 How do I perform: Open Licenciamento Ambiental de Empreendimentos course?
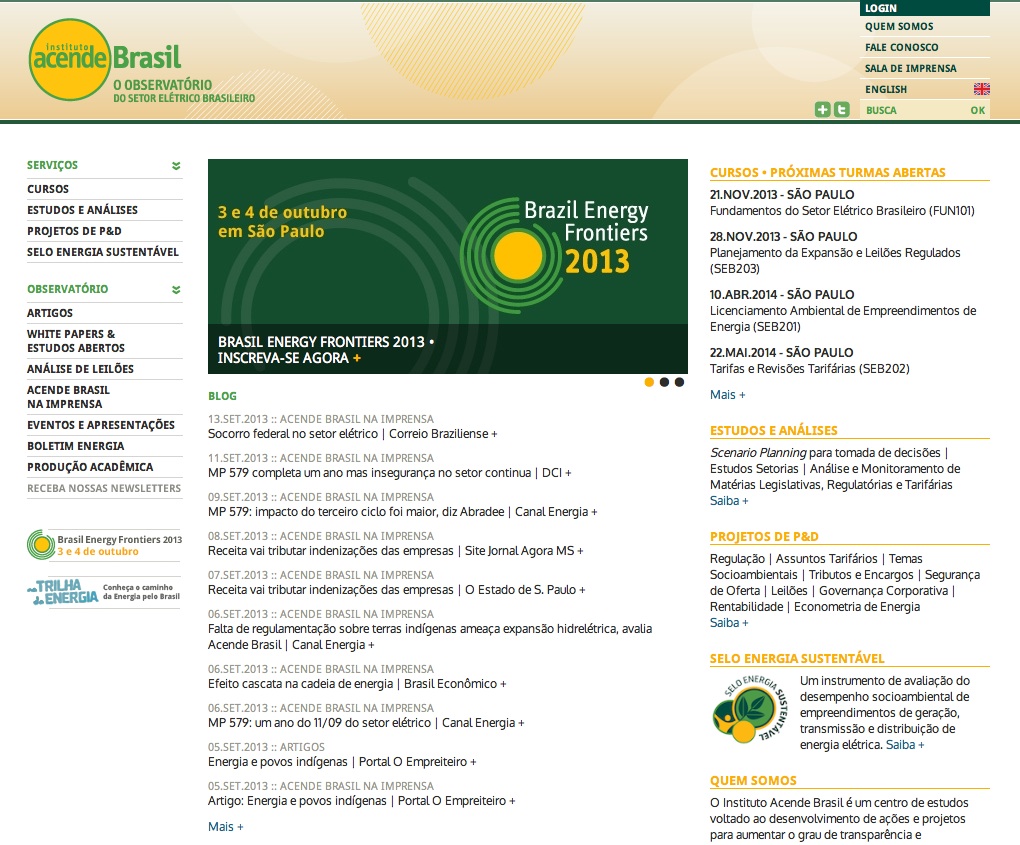(x=842, y=319)
